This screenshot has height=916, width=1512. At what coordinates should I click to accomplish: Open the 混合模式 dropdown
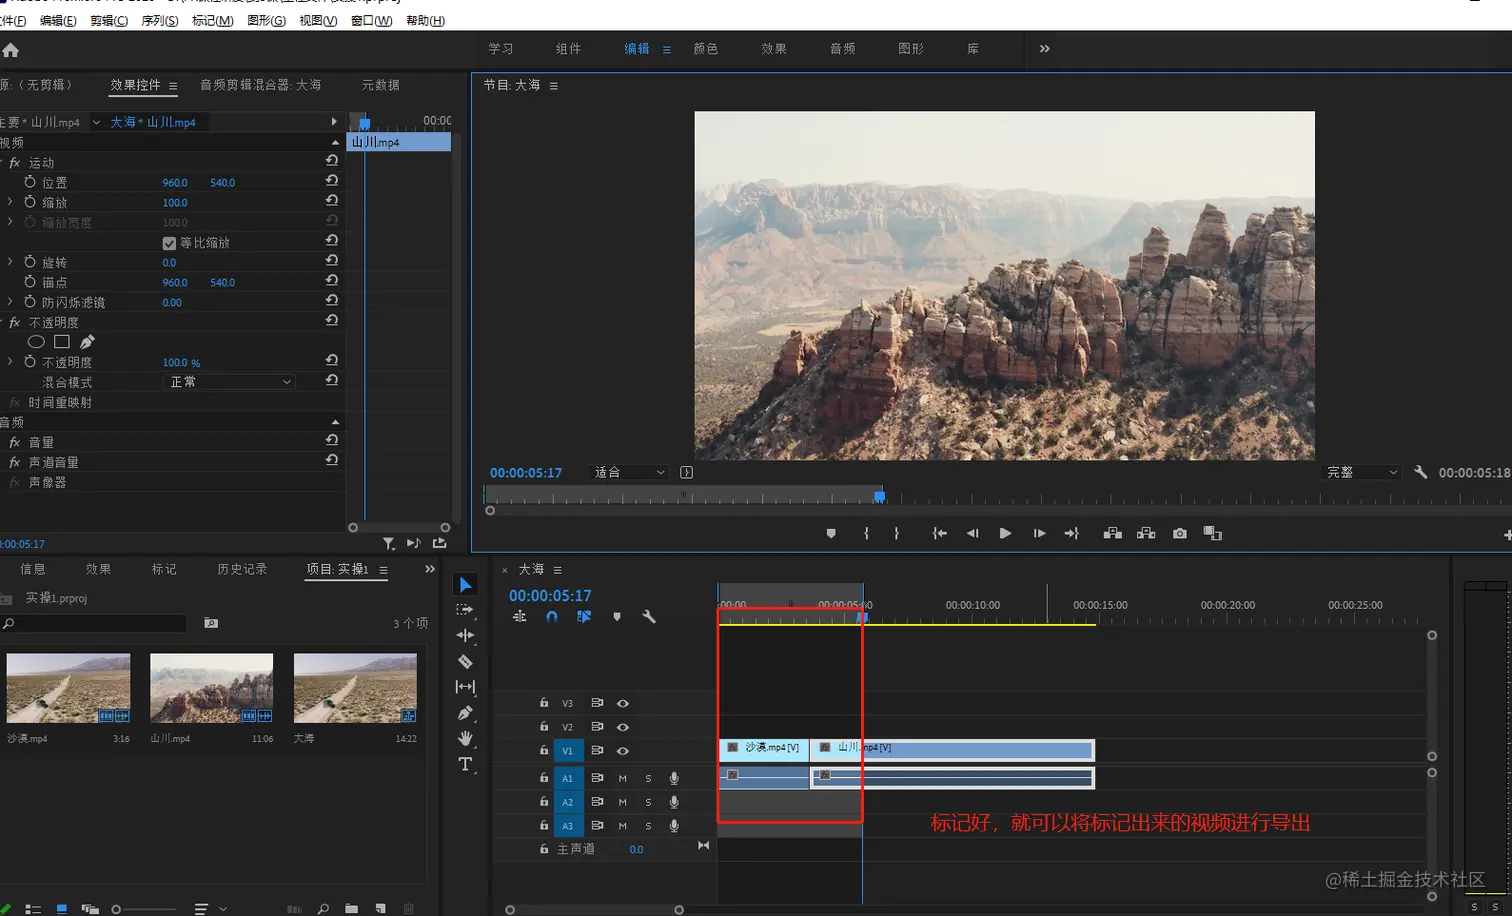pos(230,382)
